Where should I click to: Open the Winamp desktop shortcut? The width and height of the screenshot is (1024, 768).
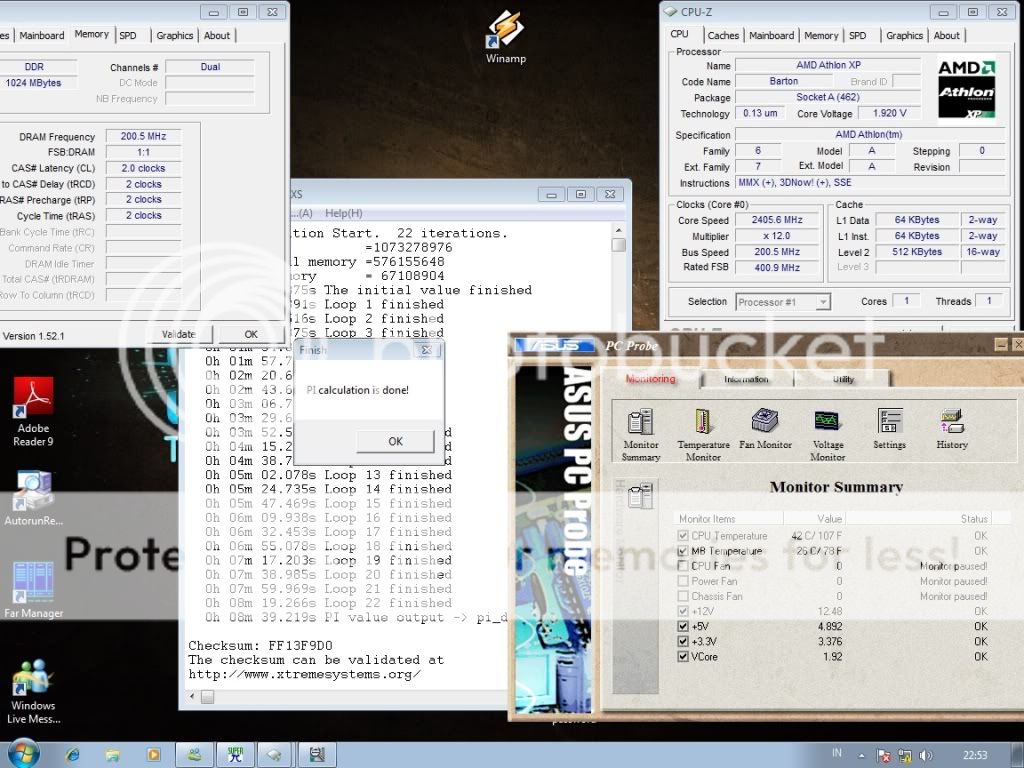click(505, 37)
